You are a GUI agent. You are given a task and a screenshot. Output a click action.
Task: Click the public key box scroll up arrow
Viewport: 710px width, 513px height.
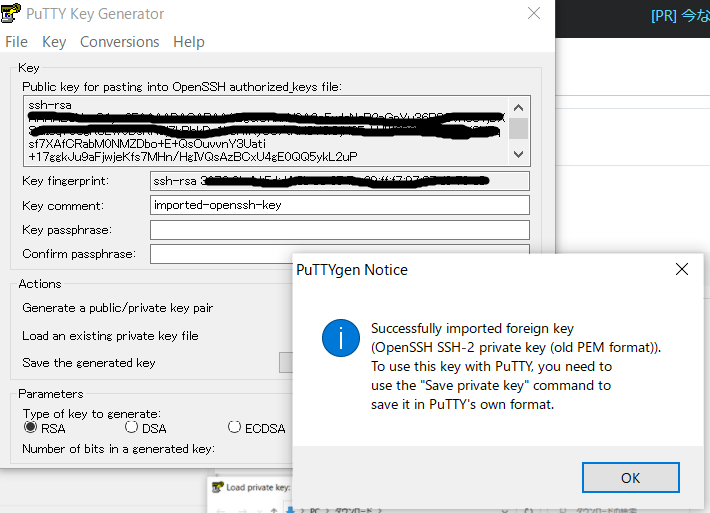click(x=518, y=108)
